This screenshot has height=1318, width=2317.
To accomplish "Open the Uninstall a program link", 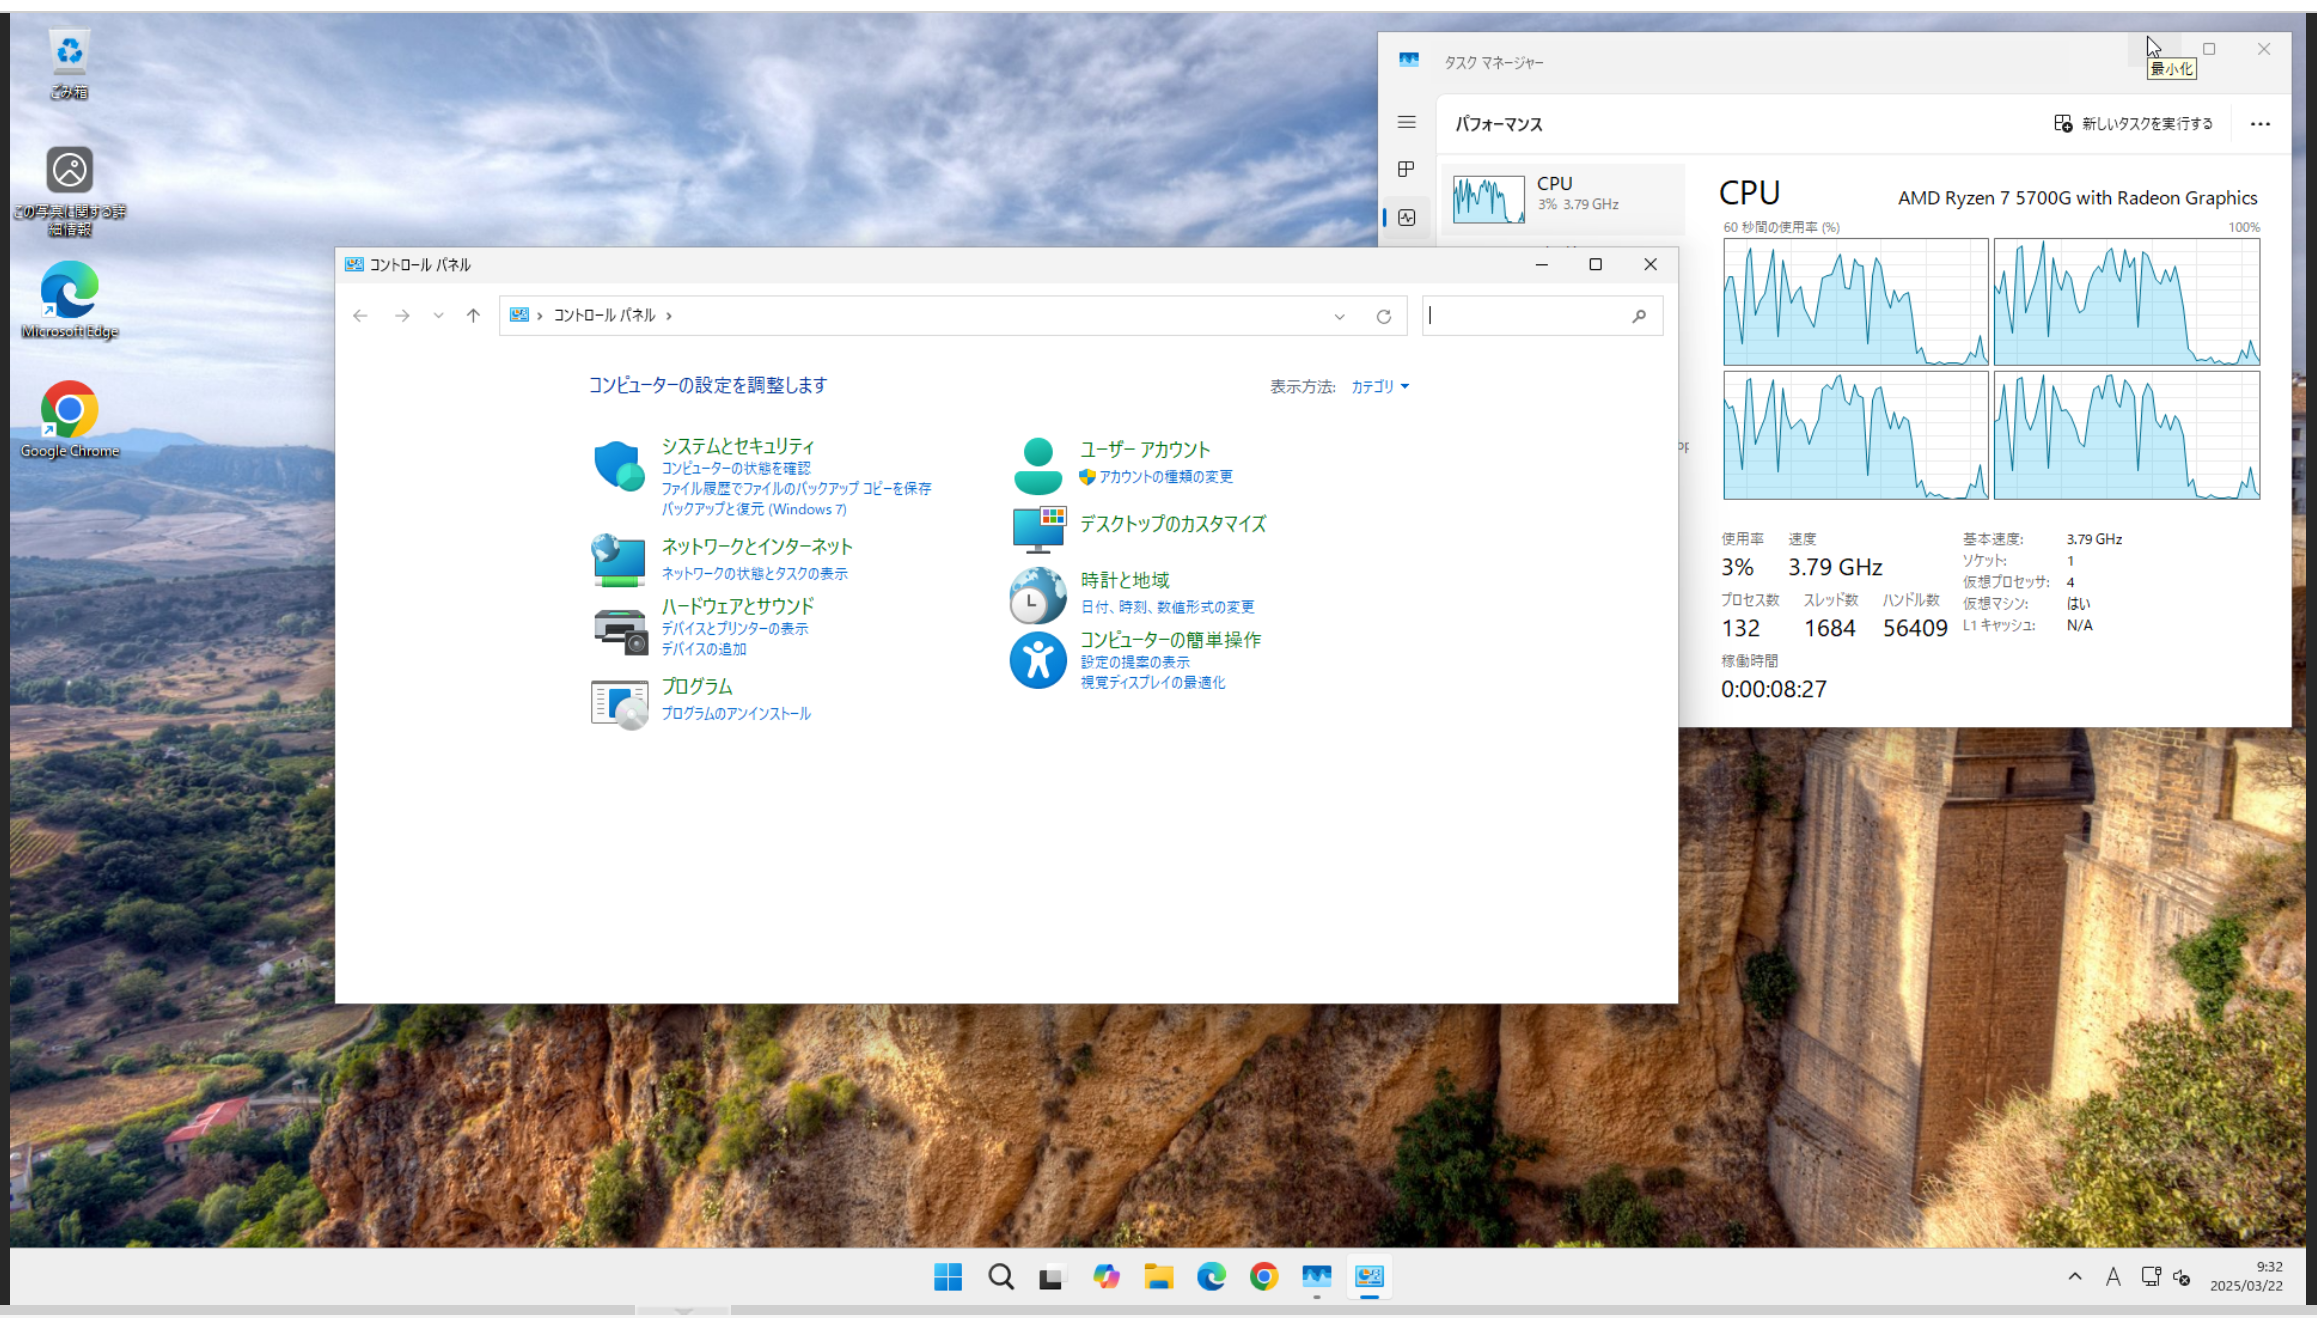I will 735,713.
